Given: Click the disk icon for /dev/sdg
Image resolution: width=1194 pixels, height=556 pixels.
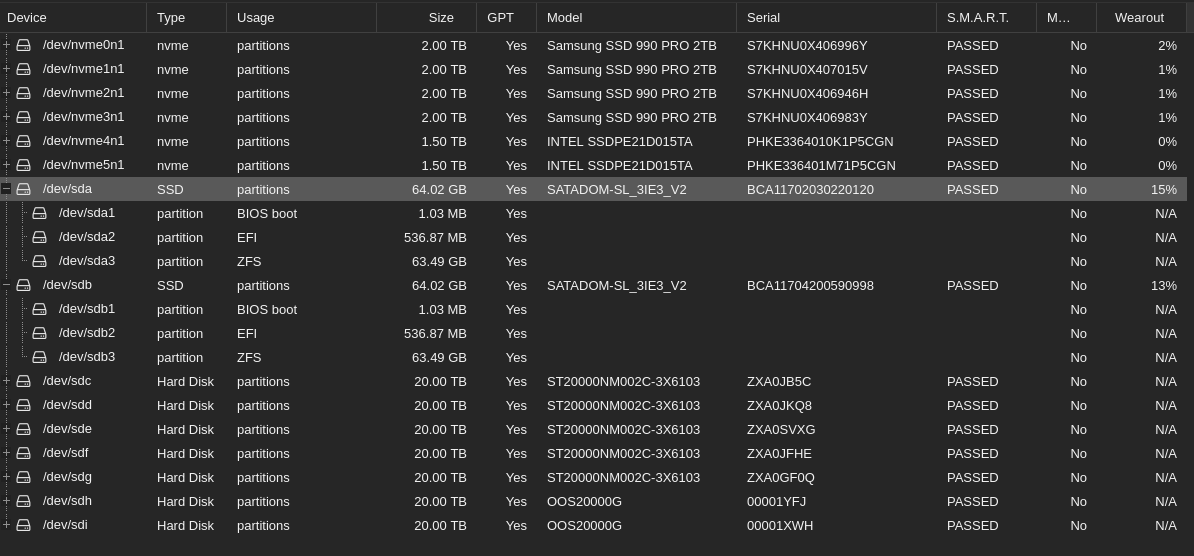Looking at the screenshot, I should click(24, 478).
